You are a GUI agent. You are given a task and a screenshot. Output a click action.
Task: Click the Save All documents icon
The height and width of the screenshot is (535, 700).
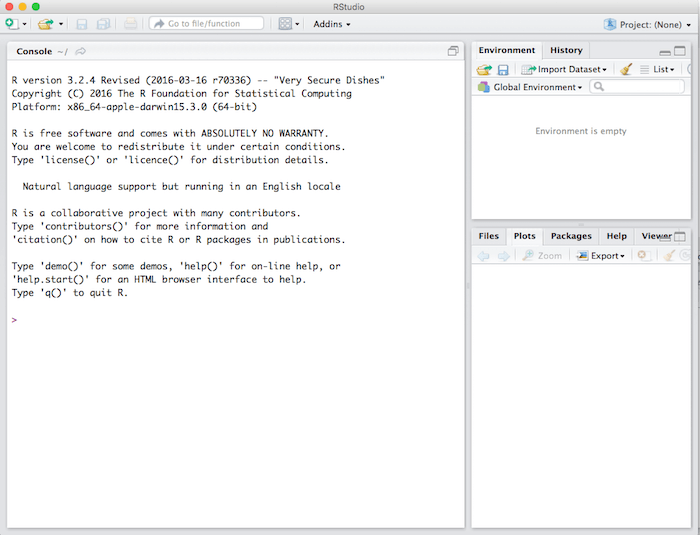(x=103, y=24)
